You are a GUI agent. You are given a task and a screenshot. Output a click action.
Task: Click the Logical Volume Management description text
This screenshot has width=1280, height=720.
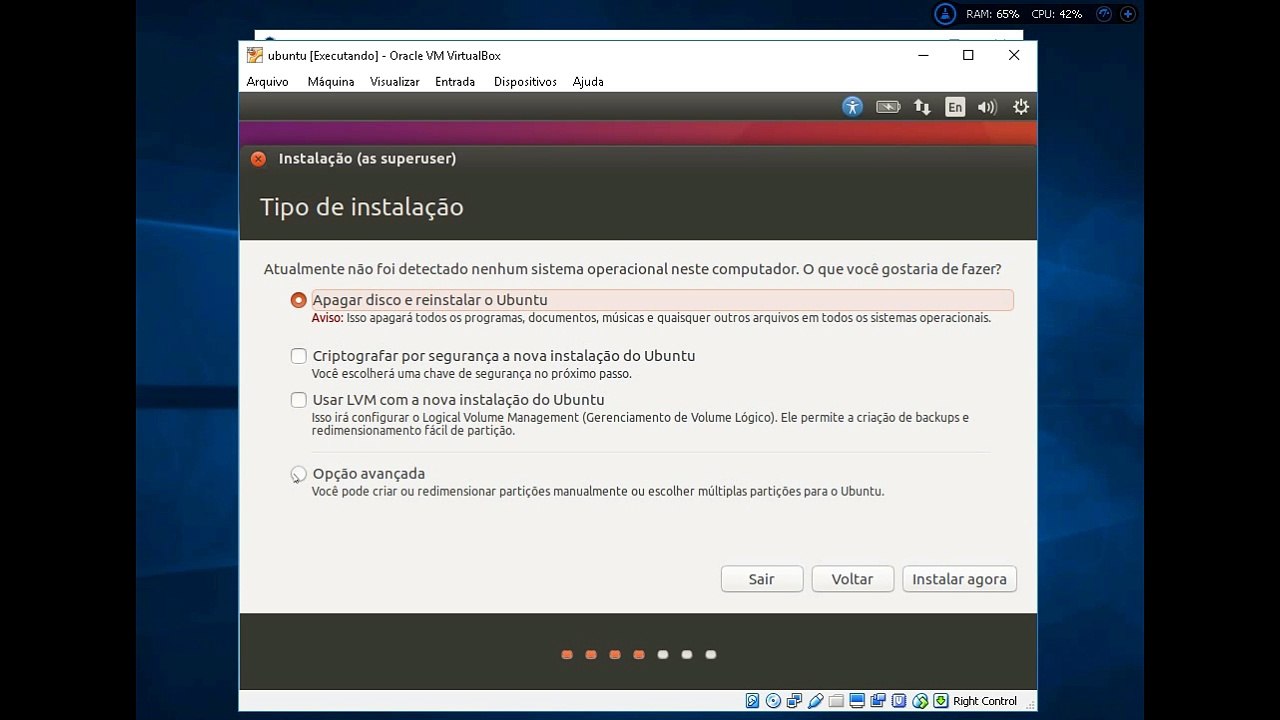(x=640, y=424)
